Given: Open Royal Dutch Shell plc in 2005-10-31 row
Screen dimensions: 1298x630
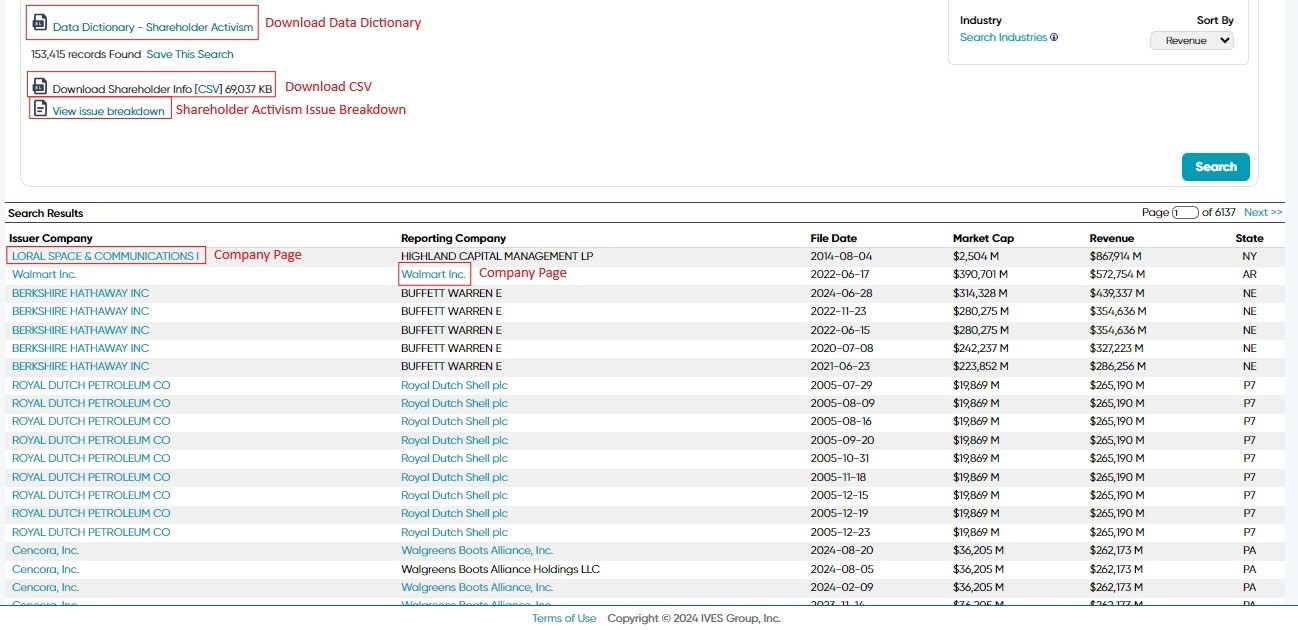Looking at the screenshot, I should 454,458.
